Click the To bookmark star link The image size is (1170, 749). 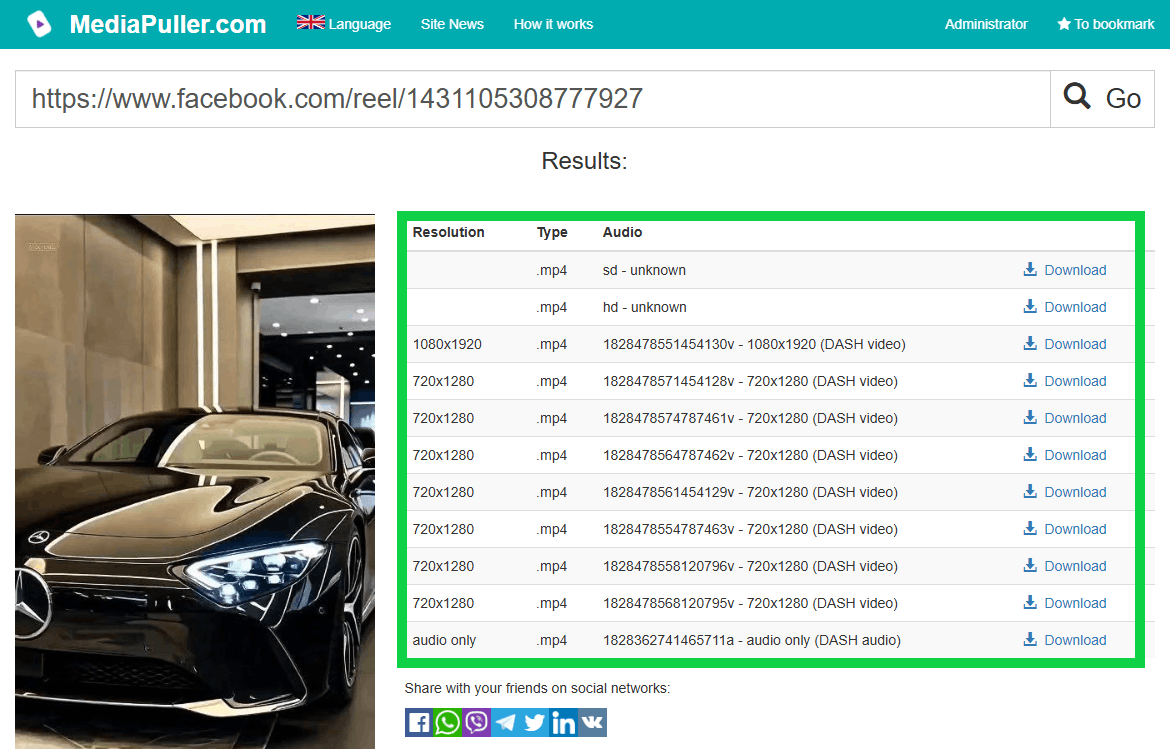click(x=1106, y=24)
